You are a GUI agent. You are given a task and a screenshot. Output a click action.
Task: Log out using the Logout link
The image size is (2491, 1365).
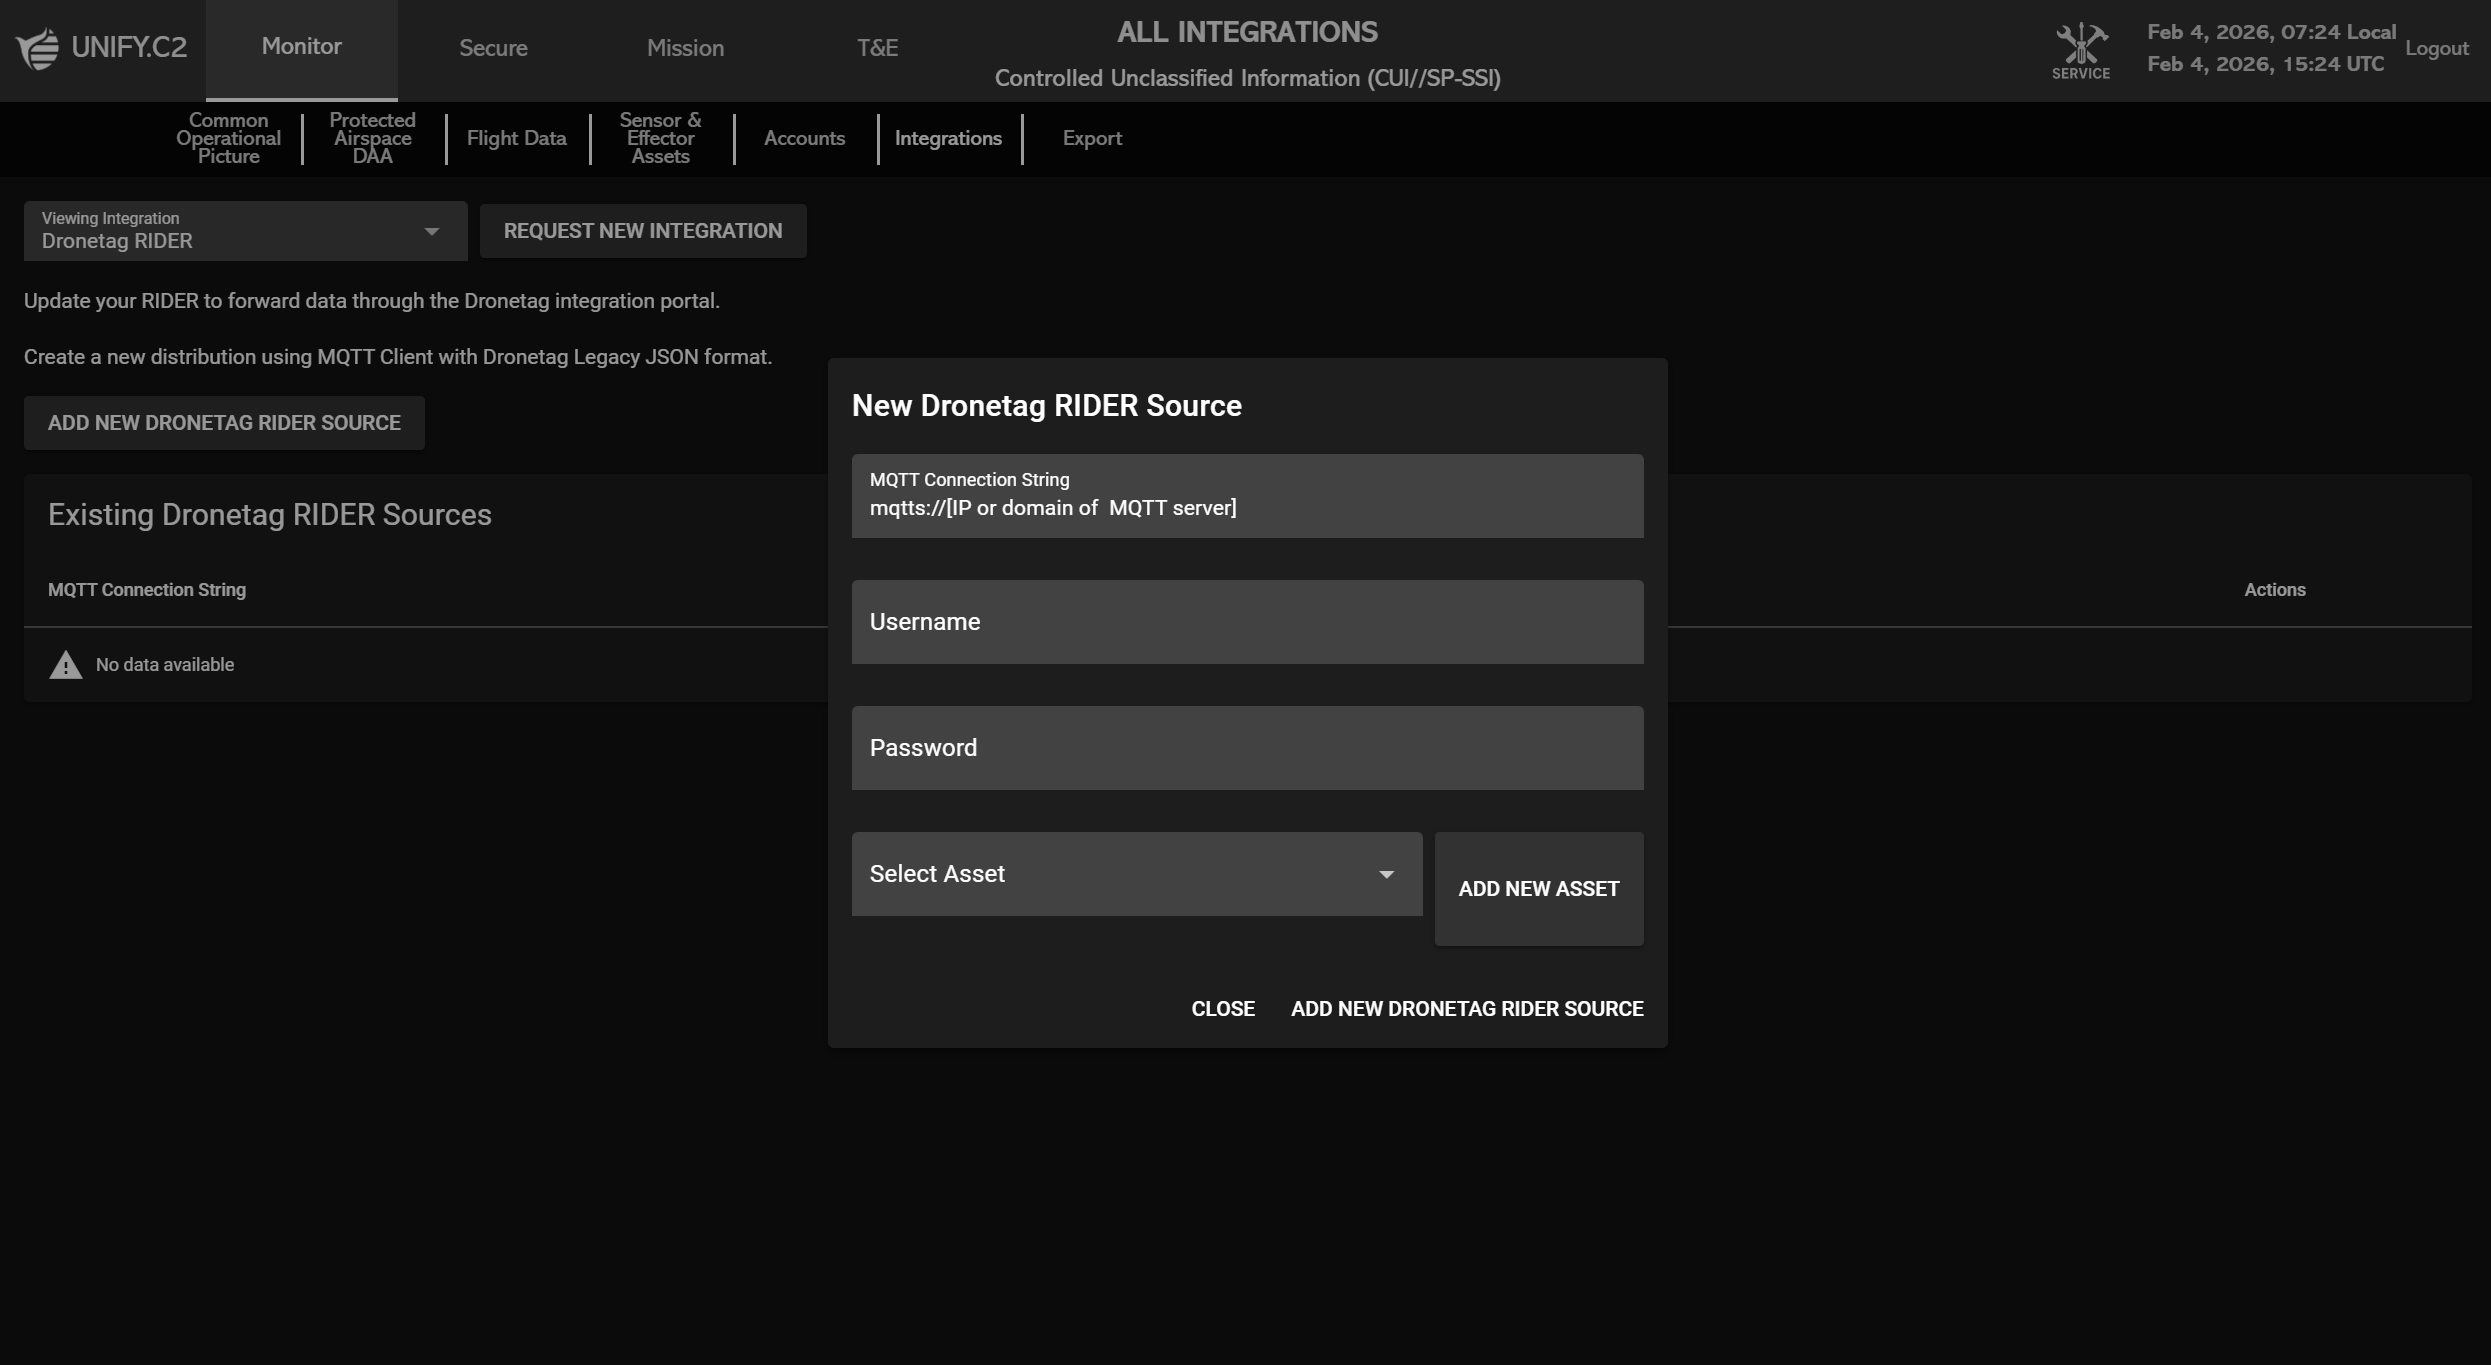2436,48
